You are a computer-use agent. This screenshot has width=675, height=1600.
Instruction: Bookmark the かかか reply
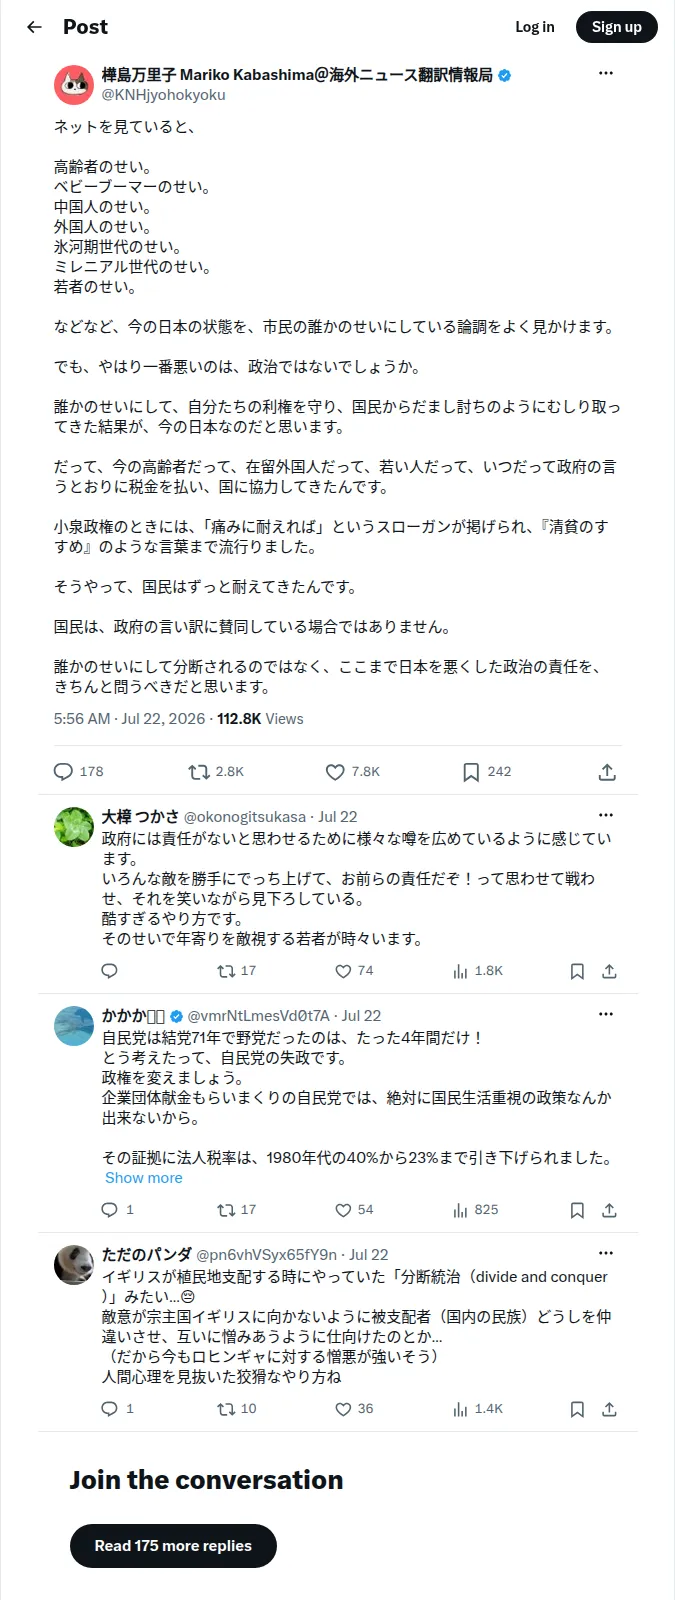click(577, 1210)
